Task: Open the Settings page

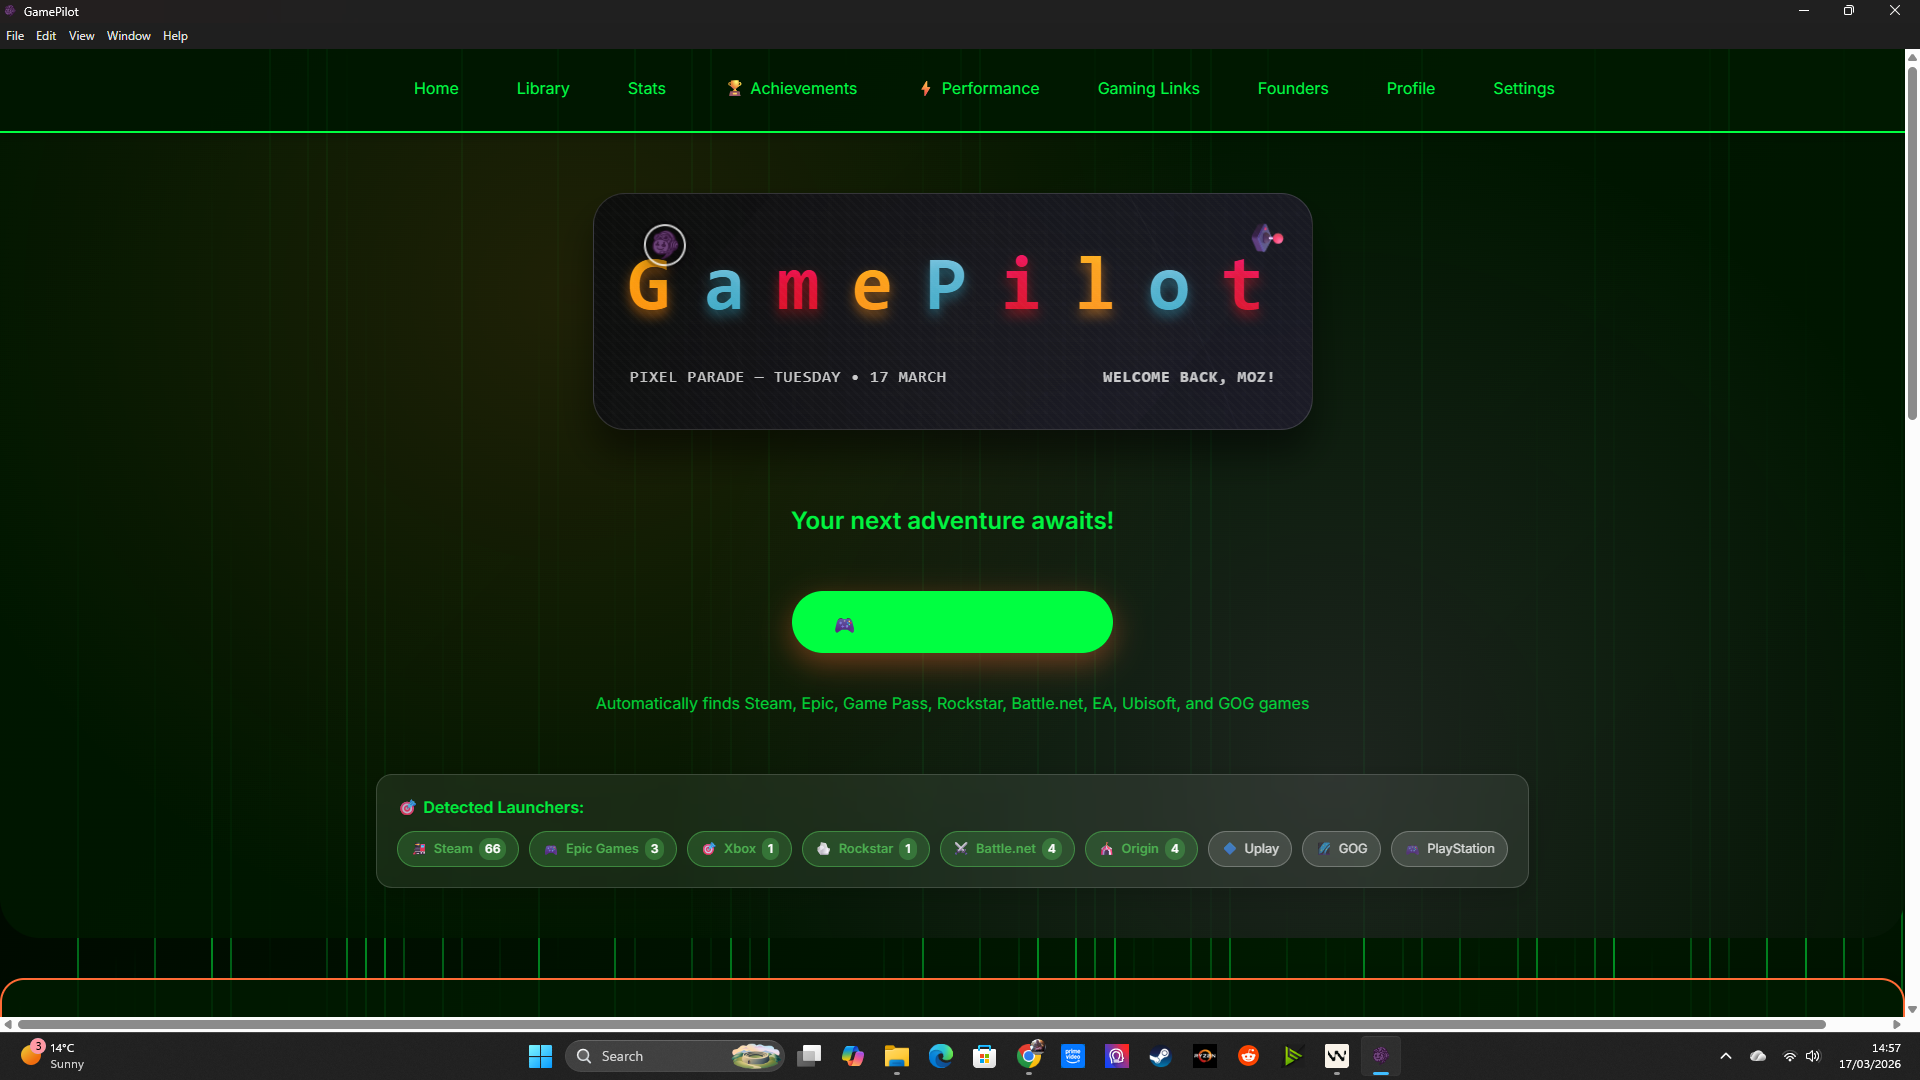Action: (1523, 89)
